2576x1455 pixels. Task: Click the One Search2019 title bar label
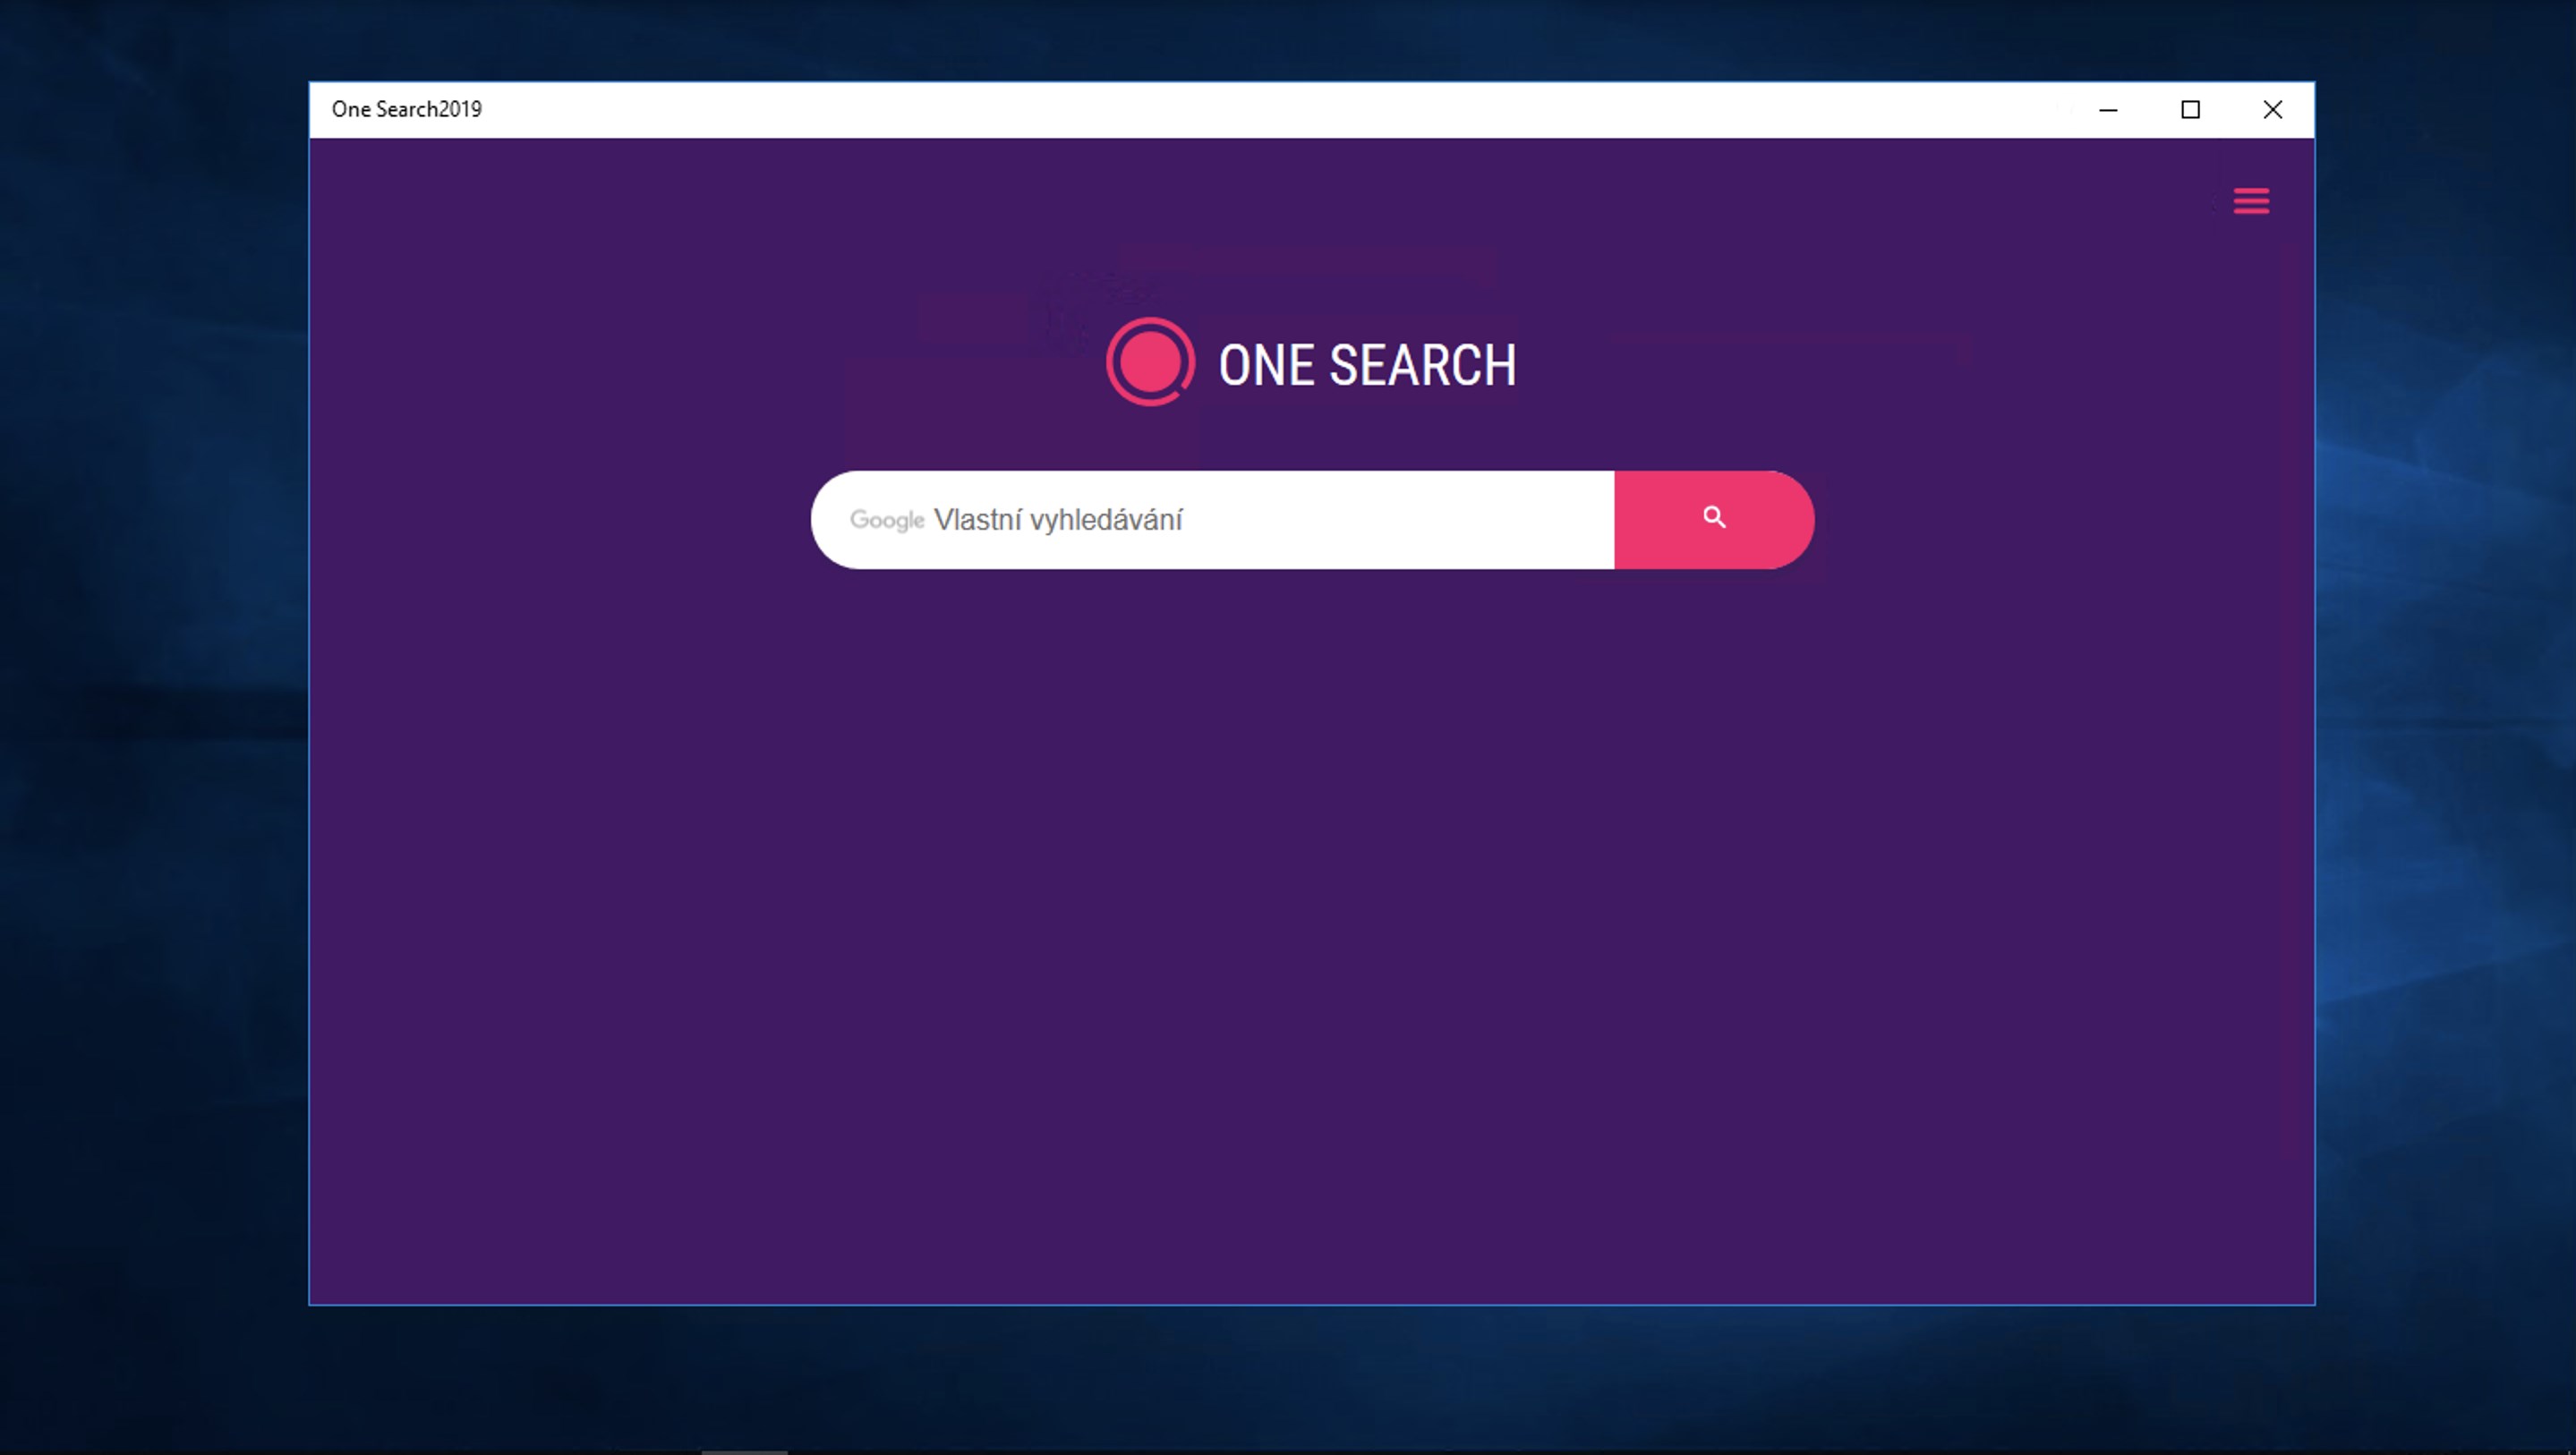(406, 109)
